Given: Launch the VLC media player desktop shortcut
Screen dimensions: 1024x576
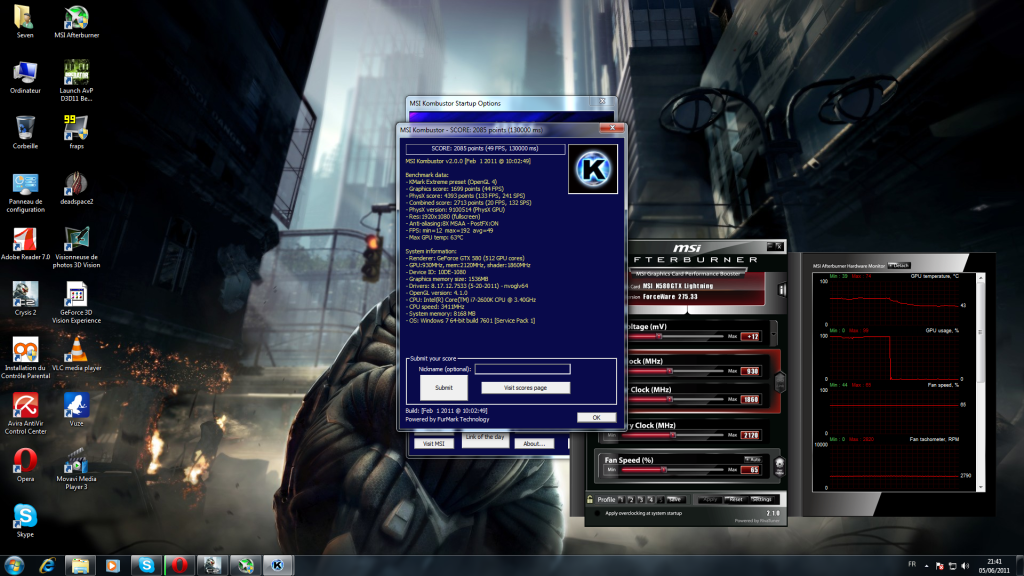Looking at the screenshot, I should coord(76,355).
